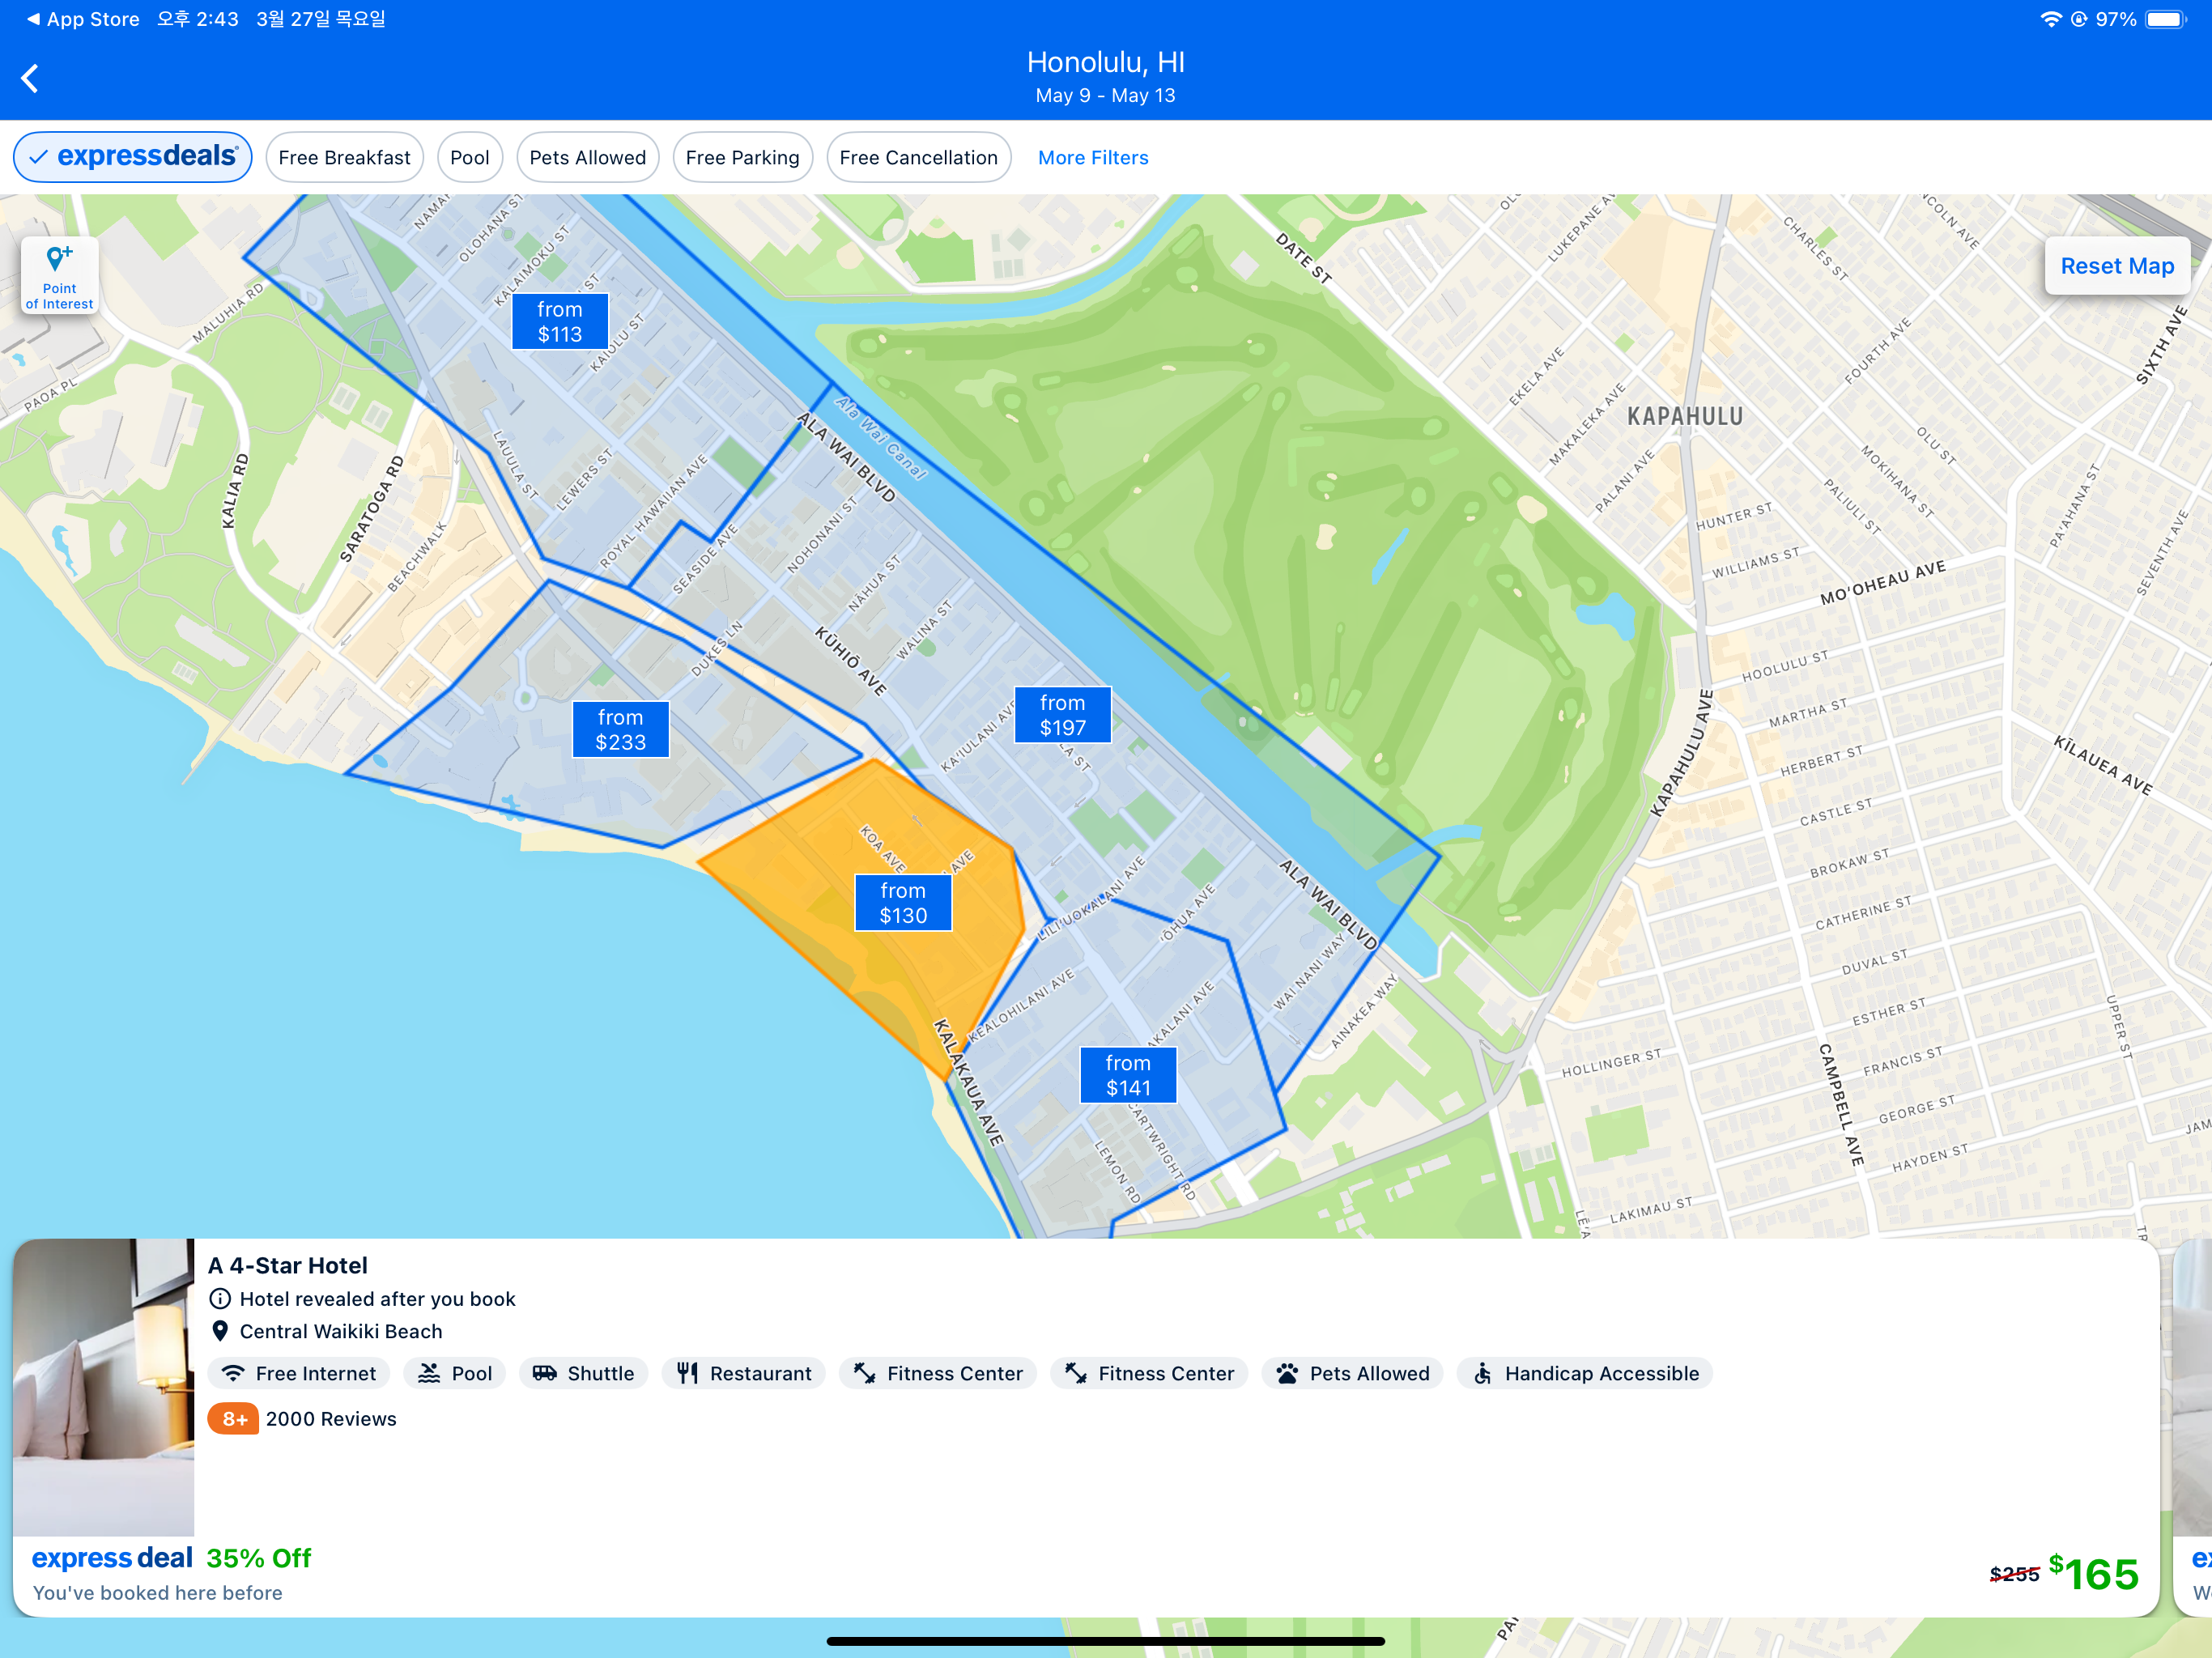Click the Restaurant fork and knife icon
Image resolution: width=2212 pixels, height=1658 pixels.
pyautogui.click(x=687, y=1373)
